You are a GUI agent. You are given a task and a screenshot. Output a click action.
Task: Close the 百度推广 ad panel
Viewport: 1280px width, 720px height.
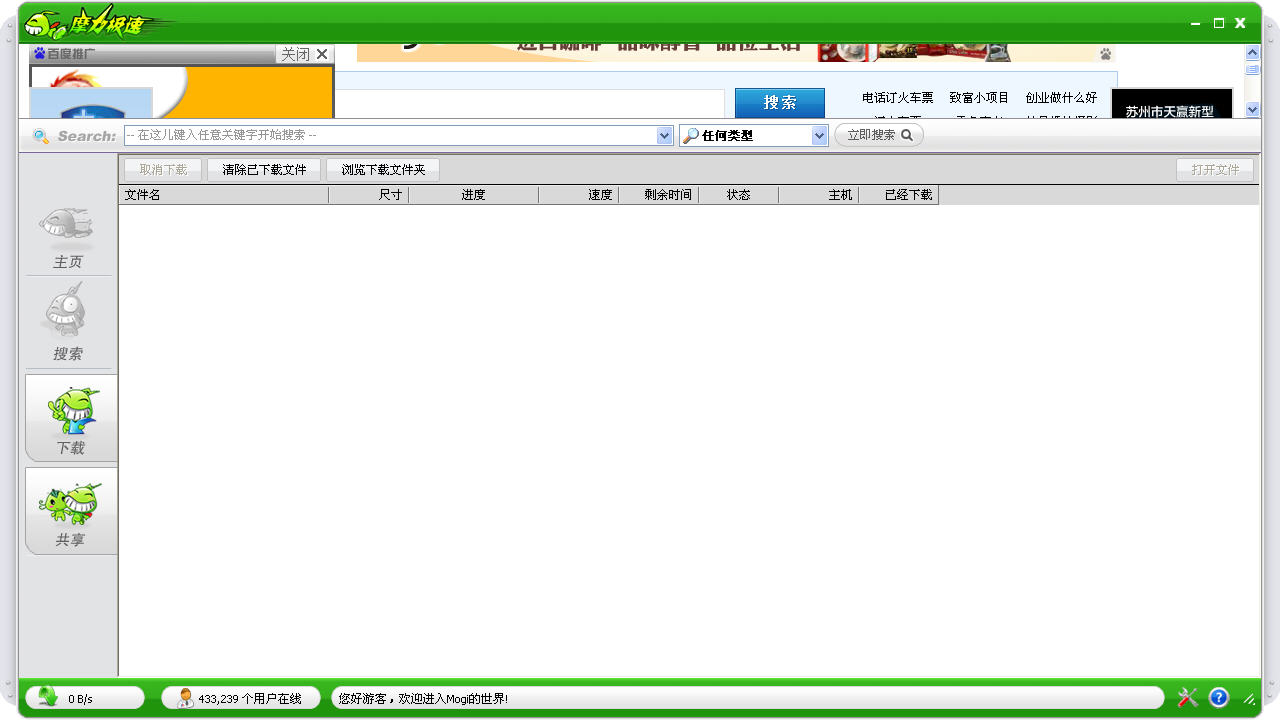pyautogui.click(x=304, y=54)
